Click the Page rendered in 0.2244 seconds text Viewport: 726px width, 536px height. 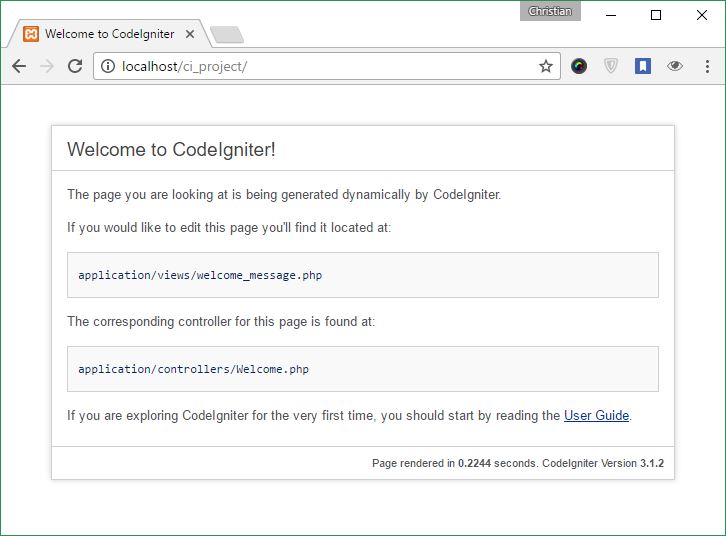point(454,463)
